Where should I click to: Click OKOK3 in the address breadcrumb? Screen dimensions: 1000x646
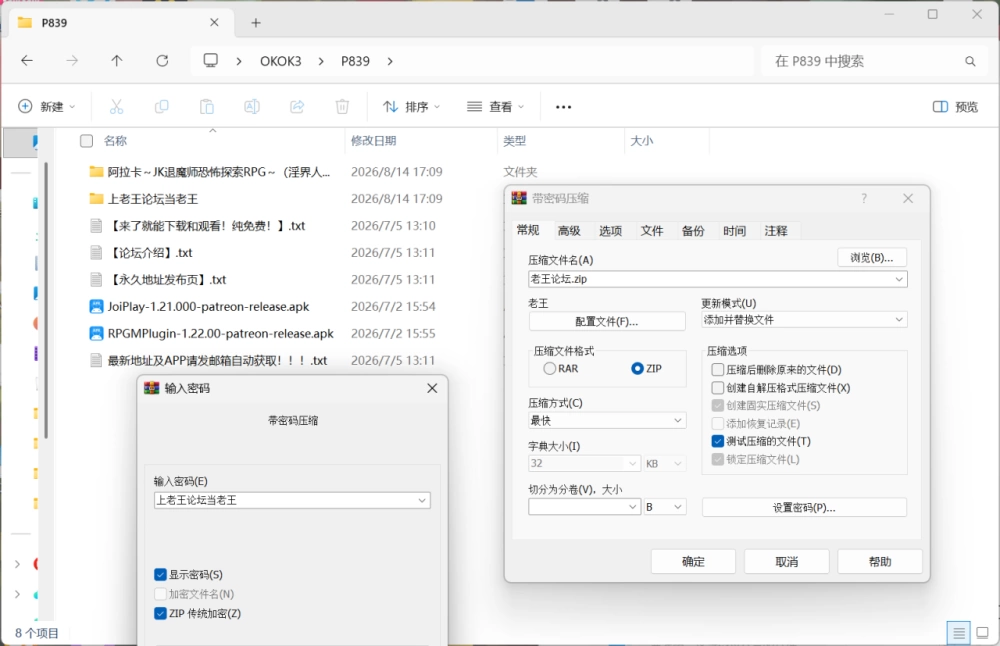(281, 61)
